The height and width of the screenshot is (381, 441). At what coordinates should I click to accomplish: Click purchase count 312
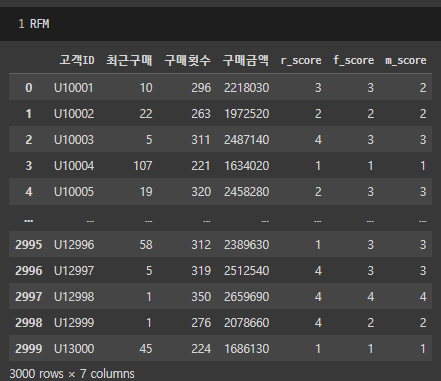(201, 245)
